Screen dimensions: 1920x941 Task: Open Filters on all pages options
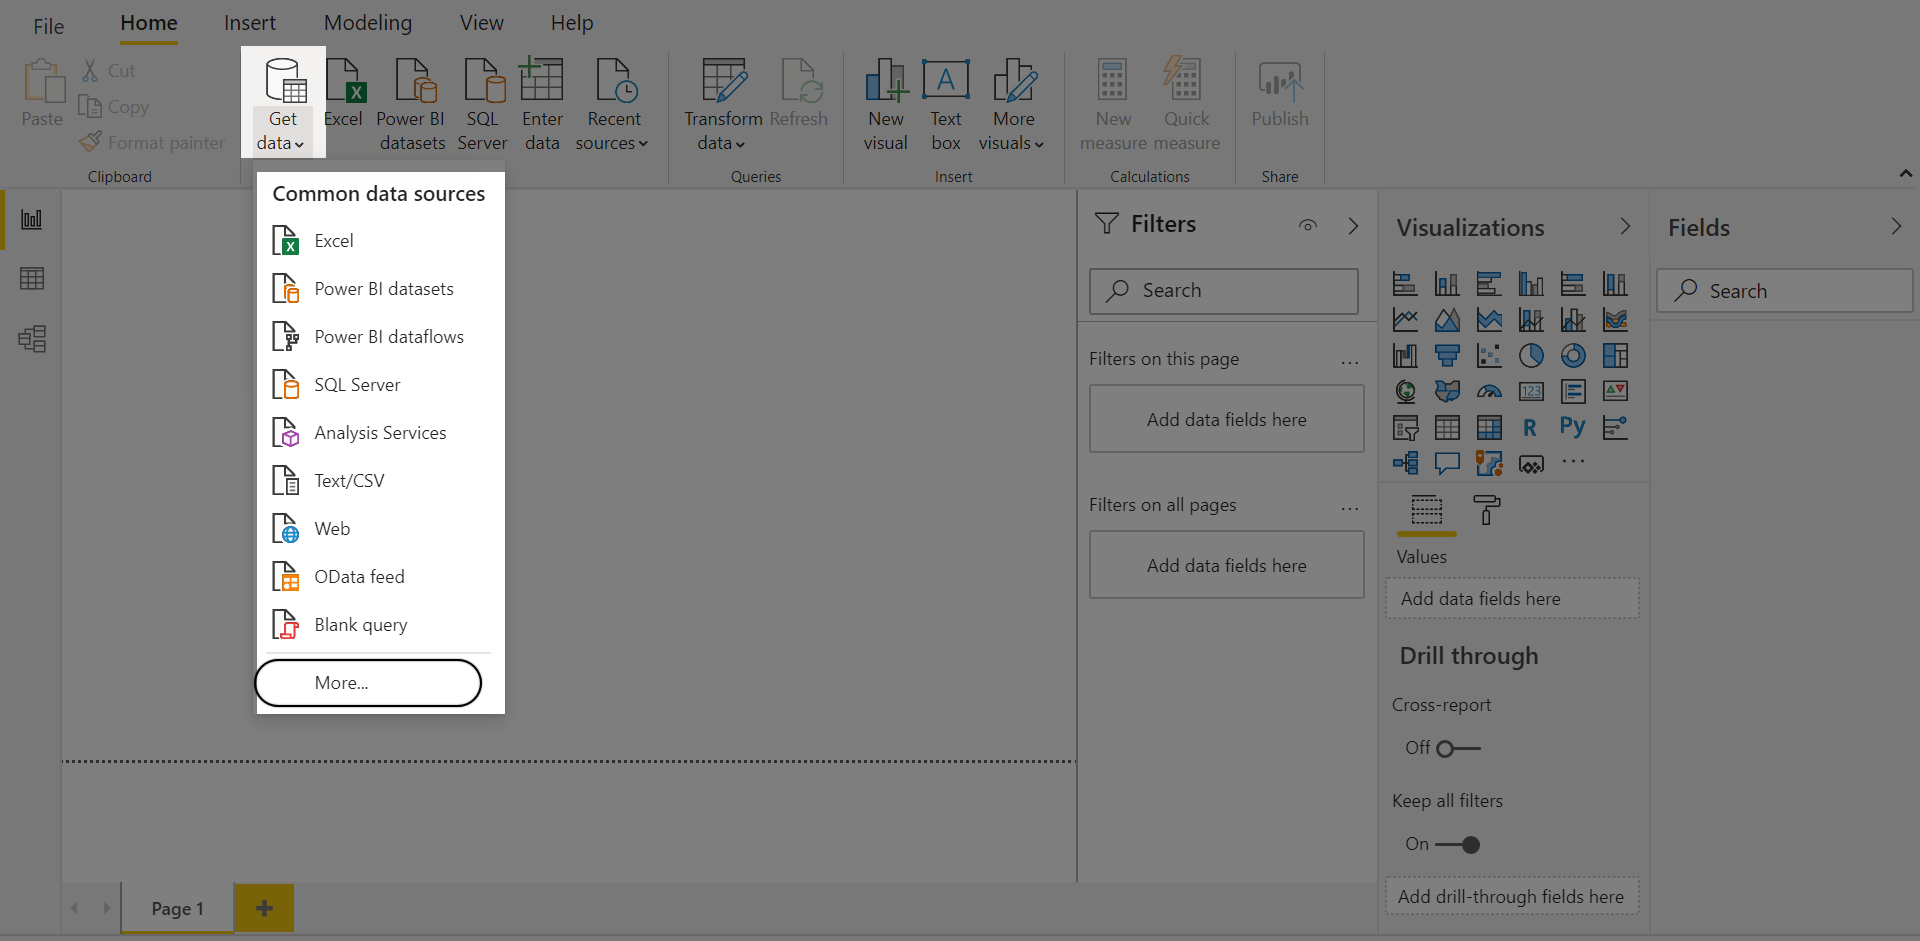1350,508
